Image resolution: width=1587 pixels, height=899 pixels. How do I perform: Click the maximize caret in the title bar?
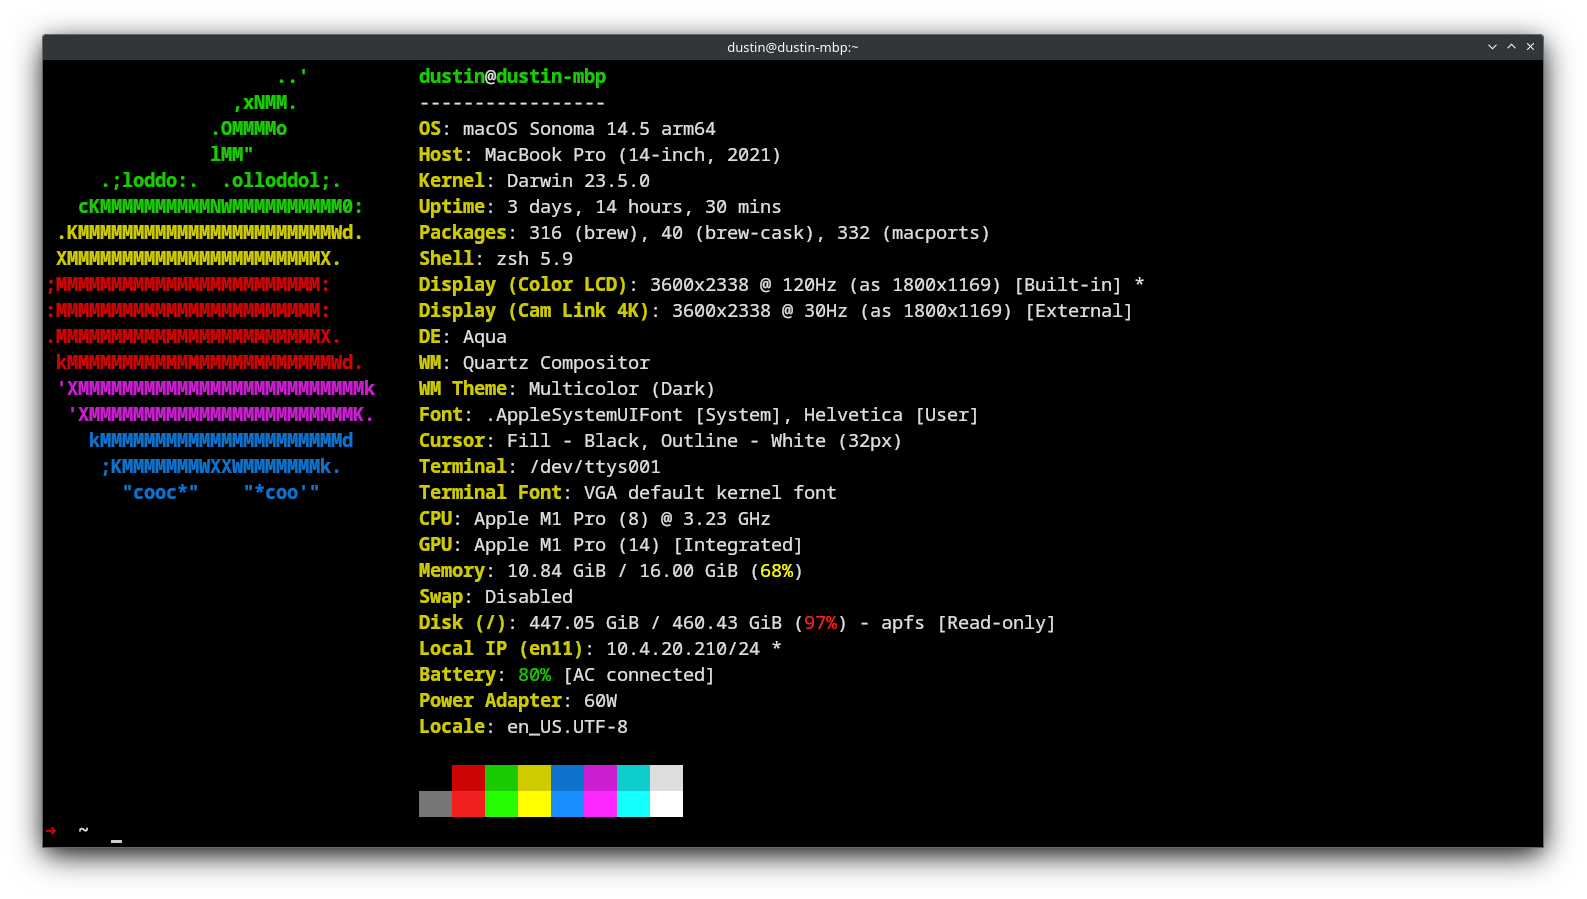1511,47
